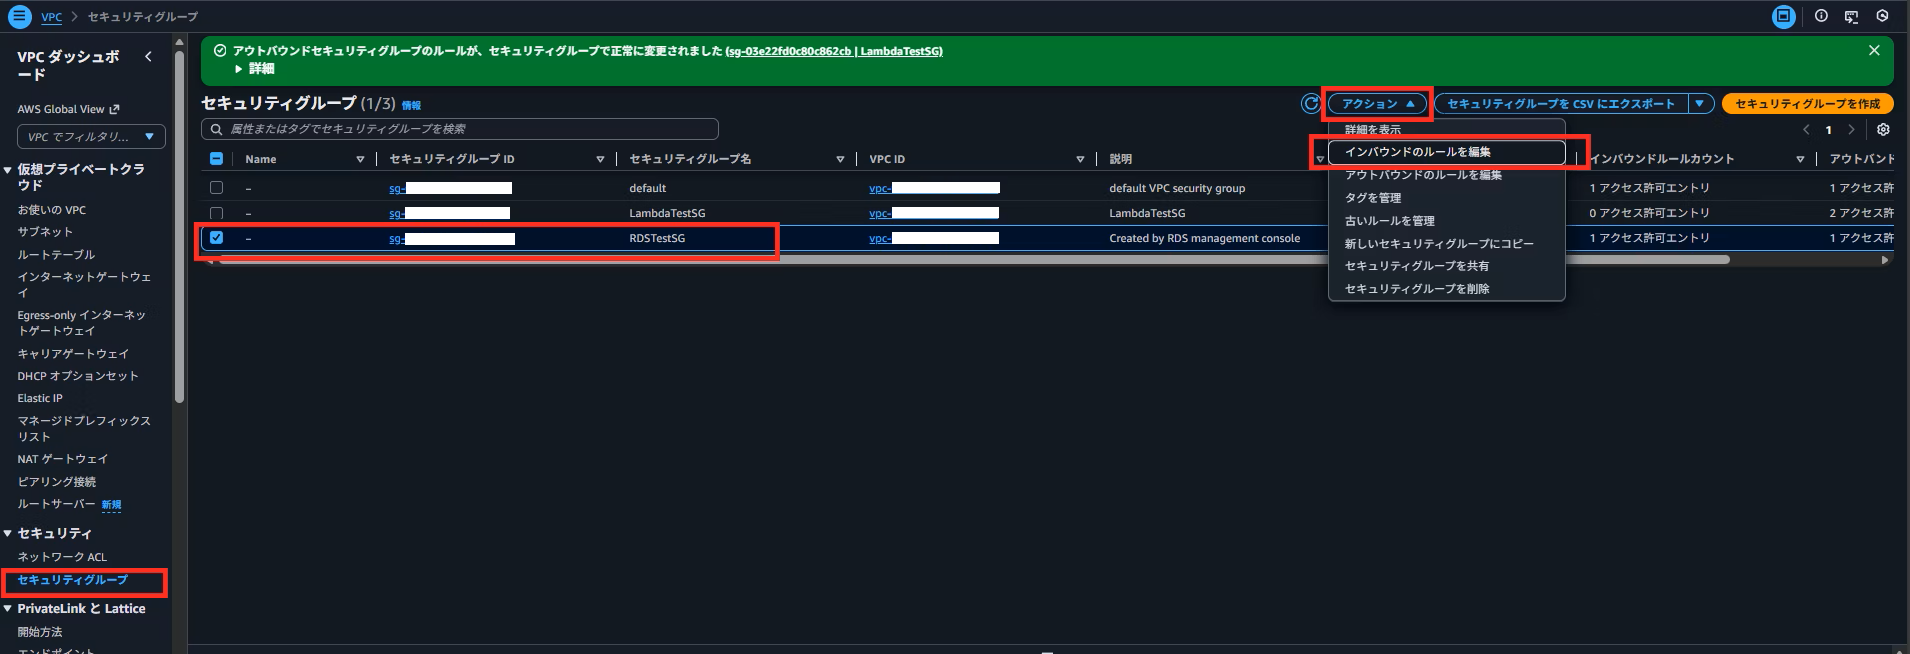Click the magnifier icon in the search box
The height and width of the screenshot is (654, 1910).
[216, 129]
